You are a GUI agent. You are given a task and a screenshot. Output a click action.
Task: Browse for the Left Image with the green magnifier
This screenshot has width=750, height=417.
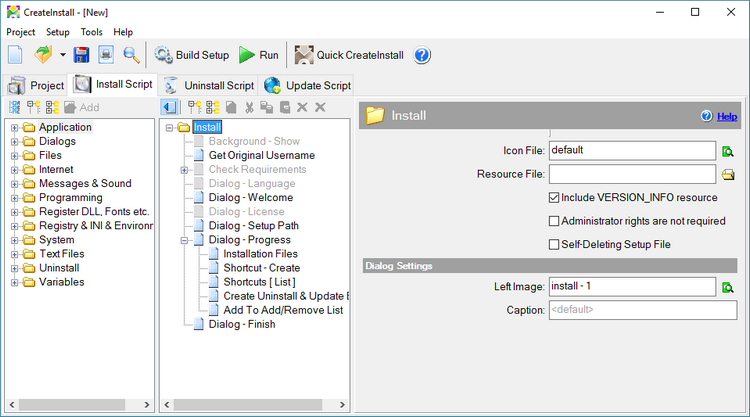(728, 287)
